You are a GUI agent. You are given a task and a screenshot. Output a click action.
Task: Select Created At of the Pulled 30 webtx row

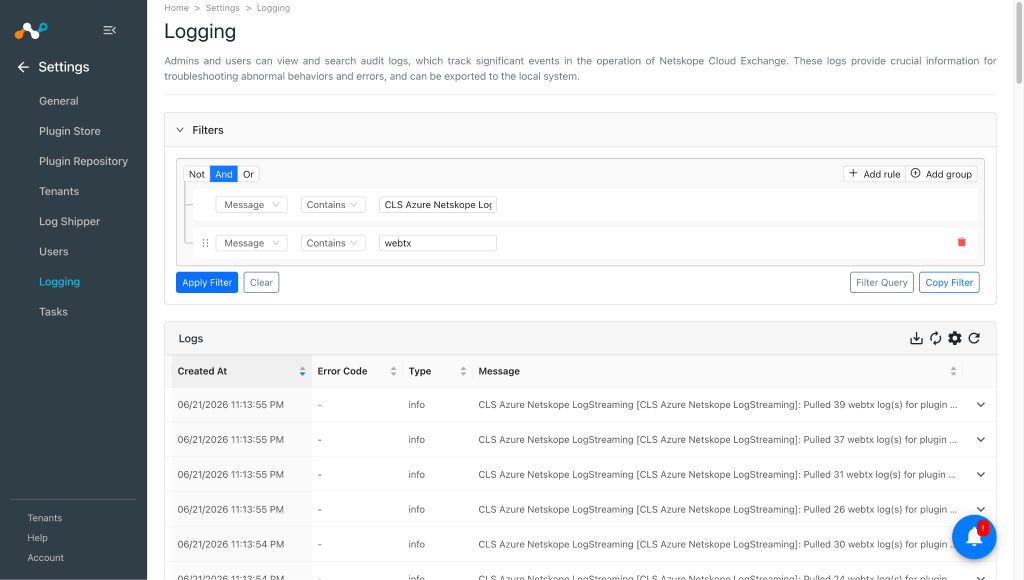[231, 544]
